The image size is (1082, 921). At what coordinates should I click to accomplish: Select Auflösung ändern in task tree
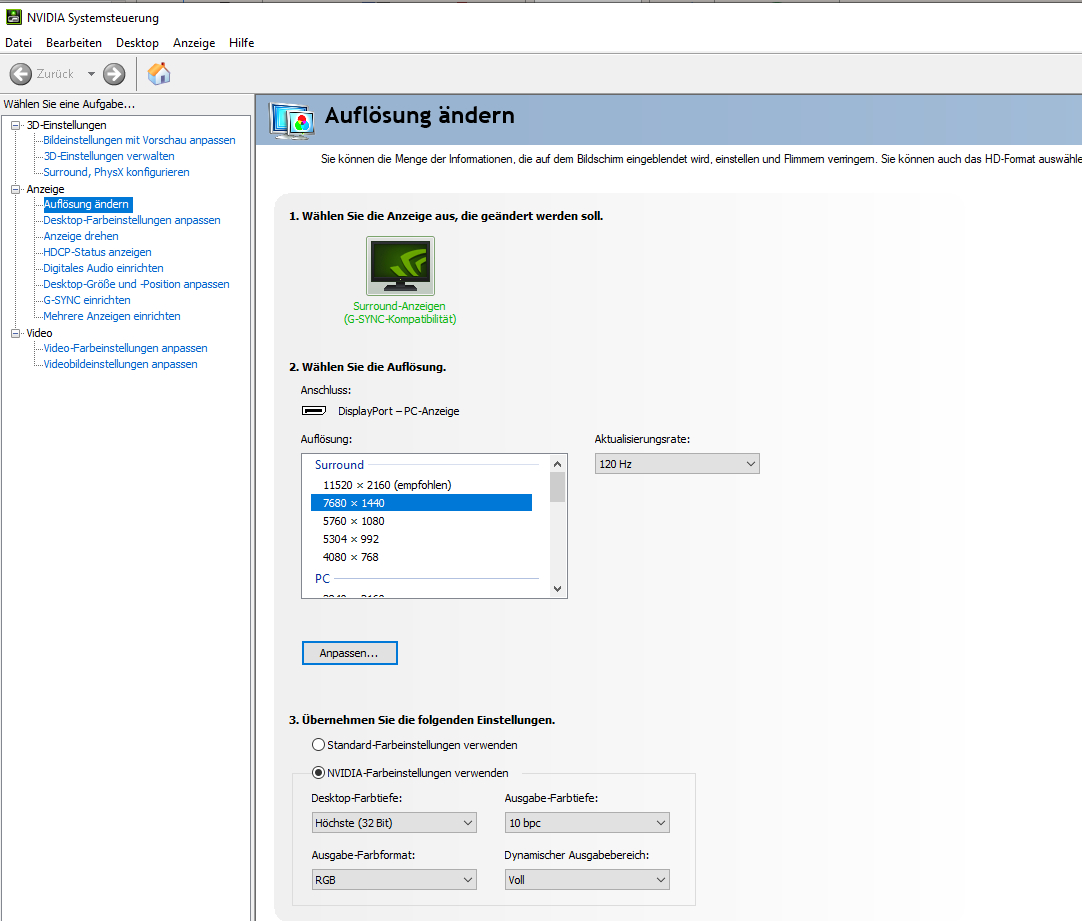tap(87, 204)
